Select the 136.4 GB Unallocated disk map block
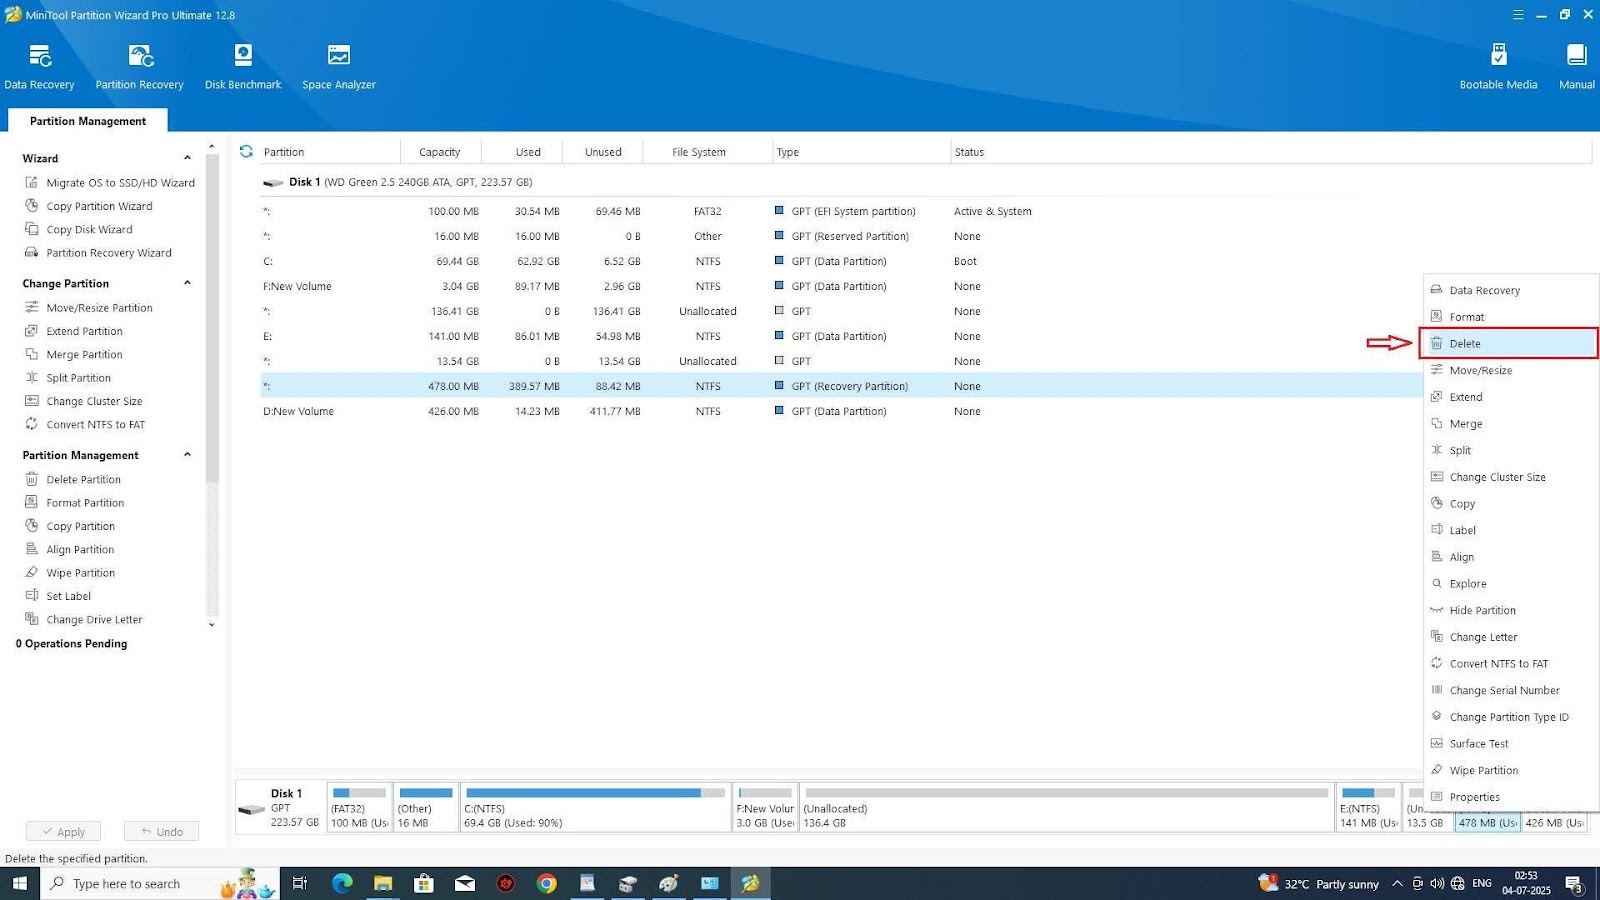Image resolution: width=1600 pixels, height=900 pixels. (1067, 807)
